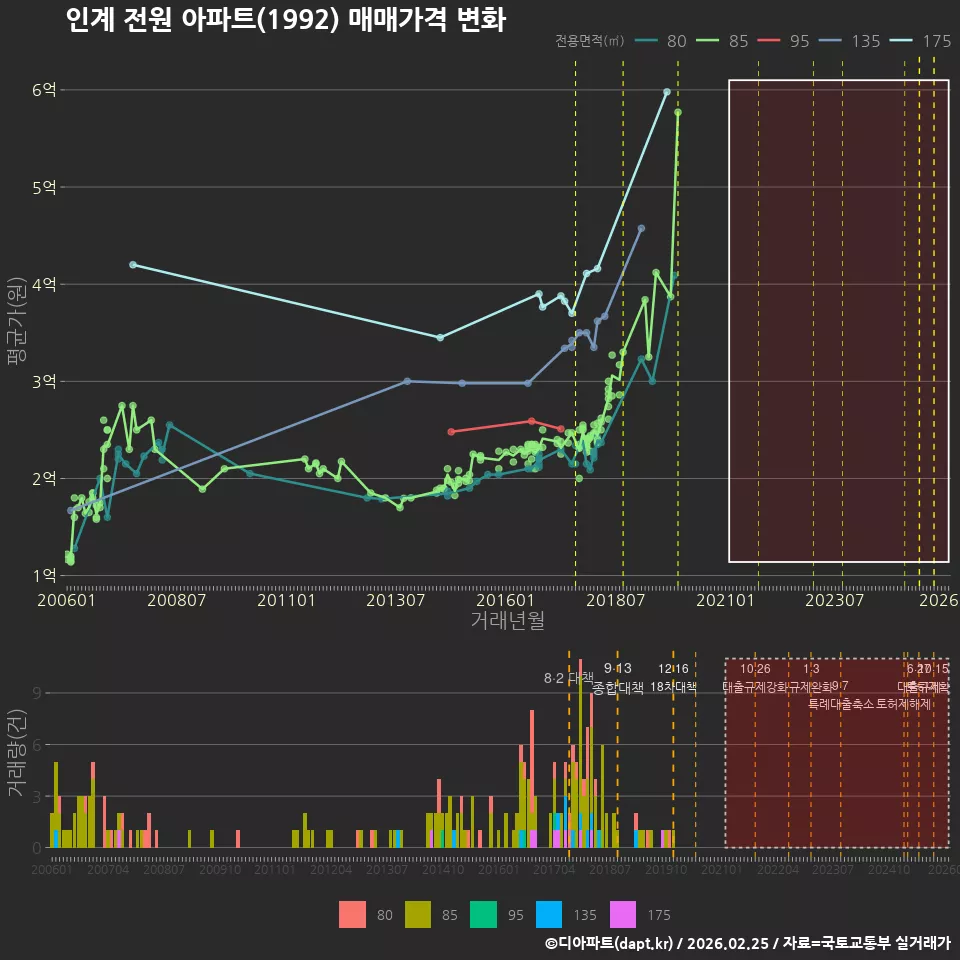Click the 202101 label on the price chart x-axis

point(725,600)
